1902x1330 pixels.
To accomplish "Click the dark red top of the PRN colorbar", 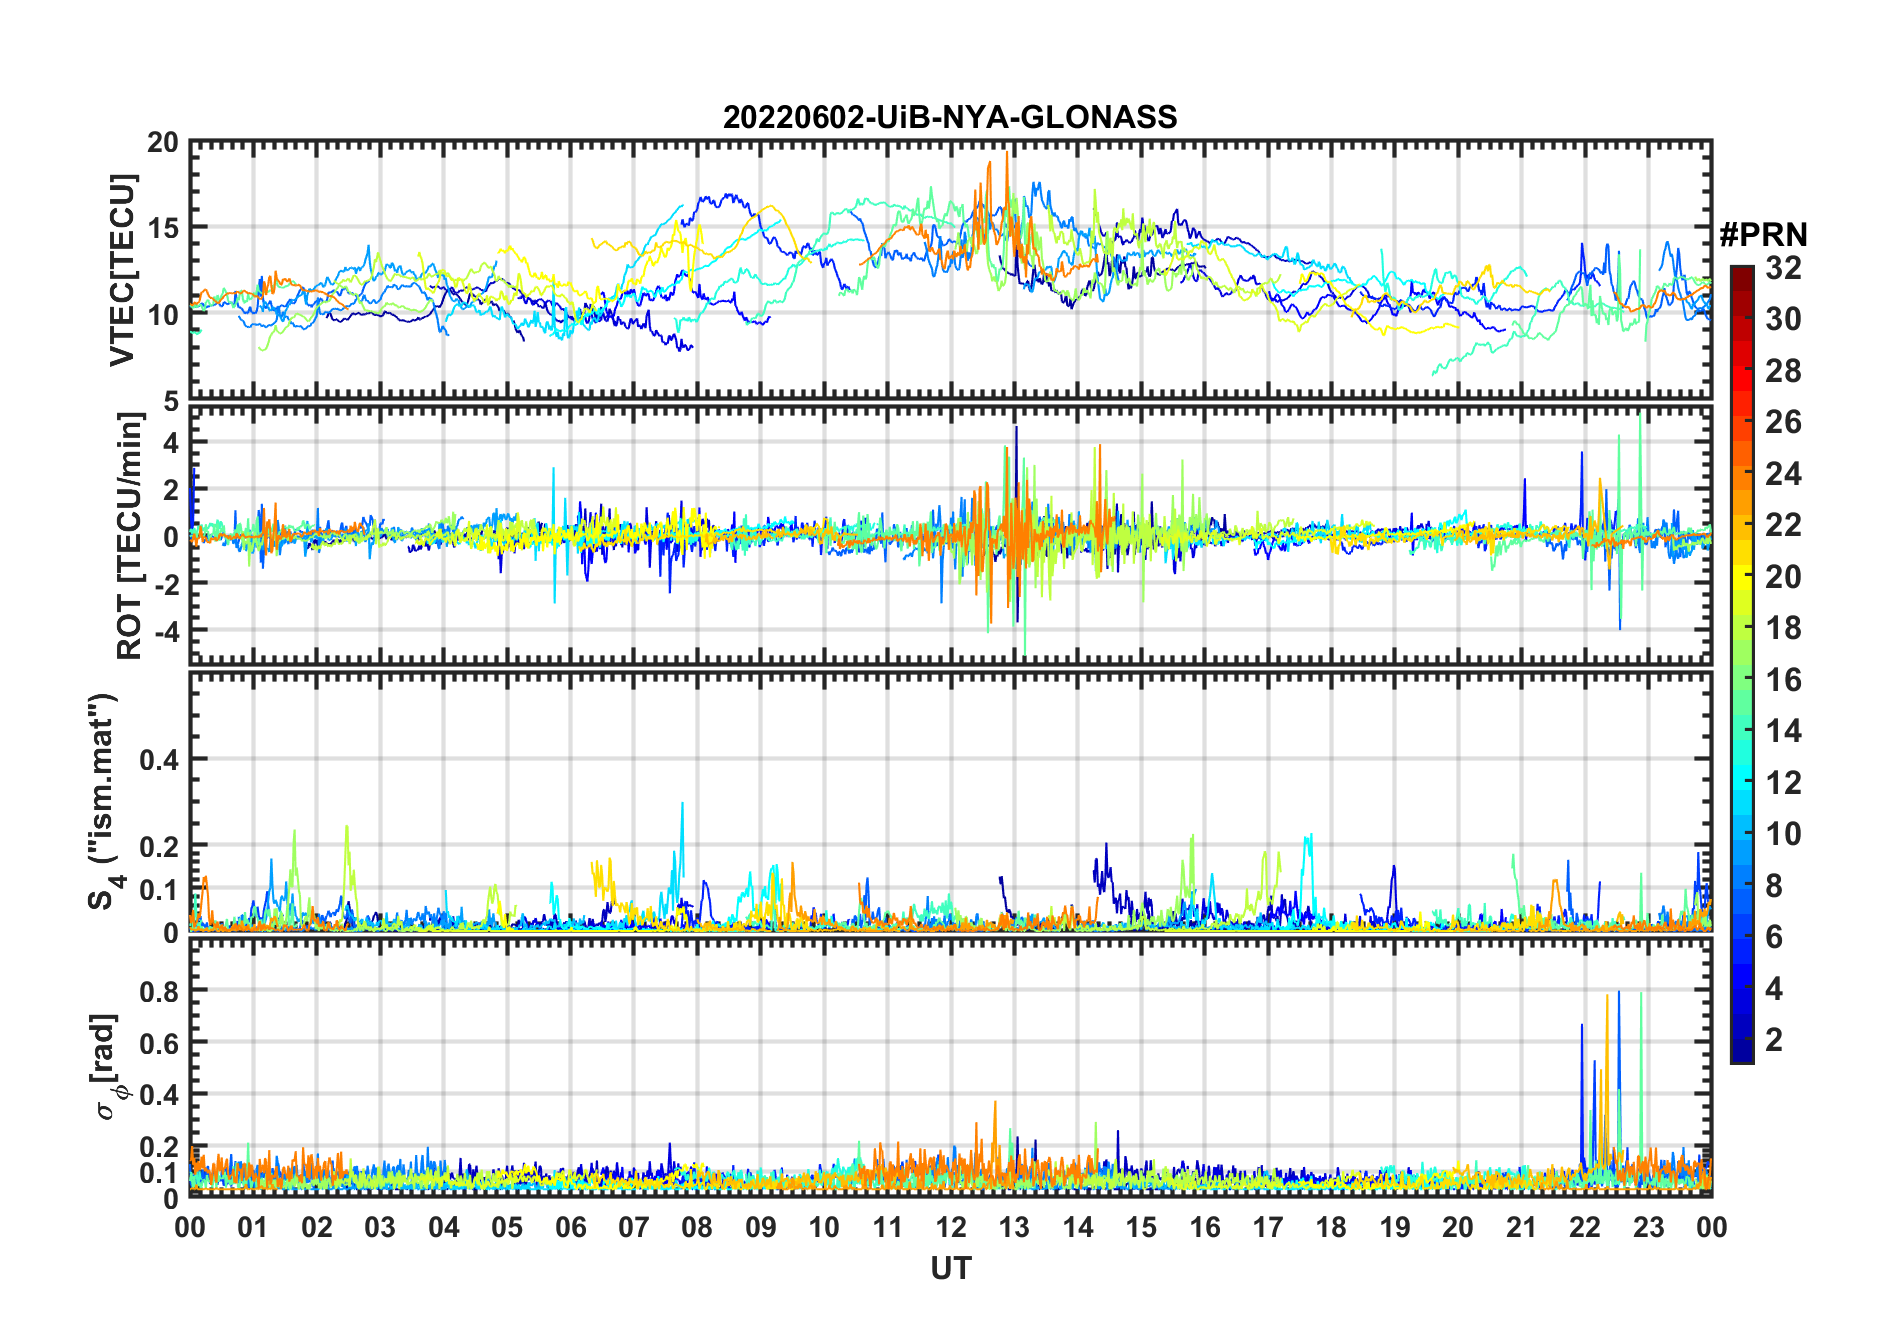I will [1742, 273].
